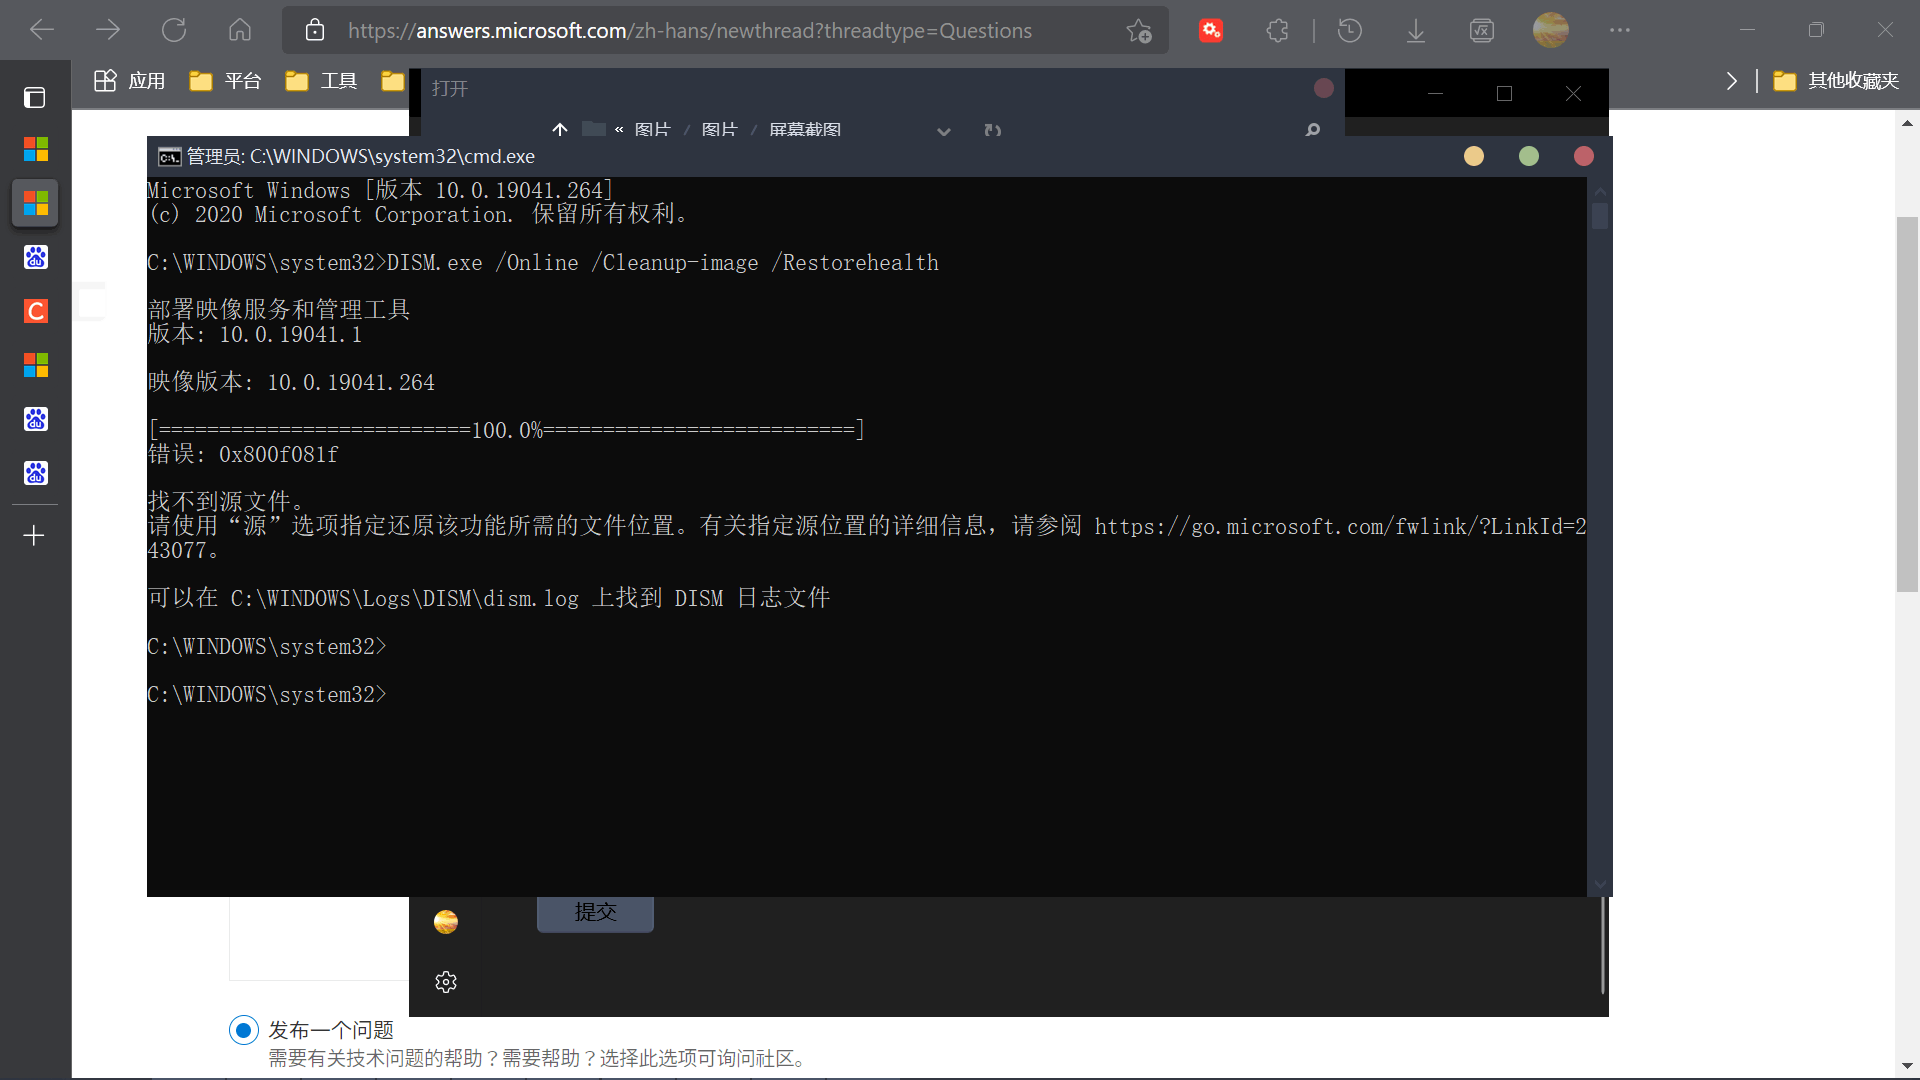Click the Open dialog search icon
This screenshot has height=1080, width=1920.
1313,130
